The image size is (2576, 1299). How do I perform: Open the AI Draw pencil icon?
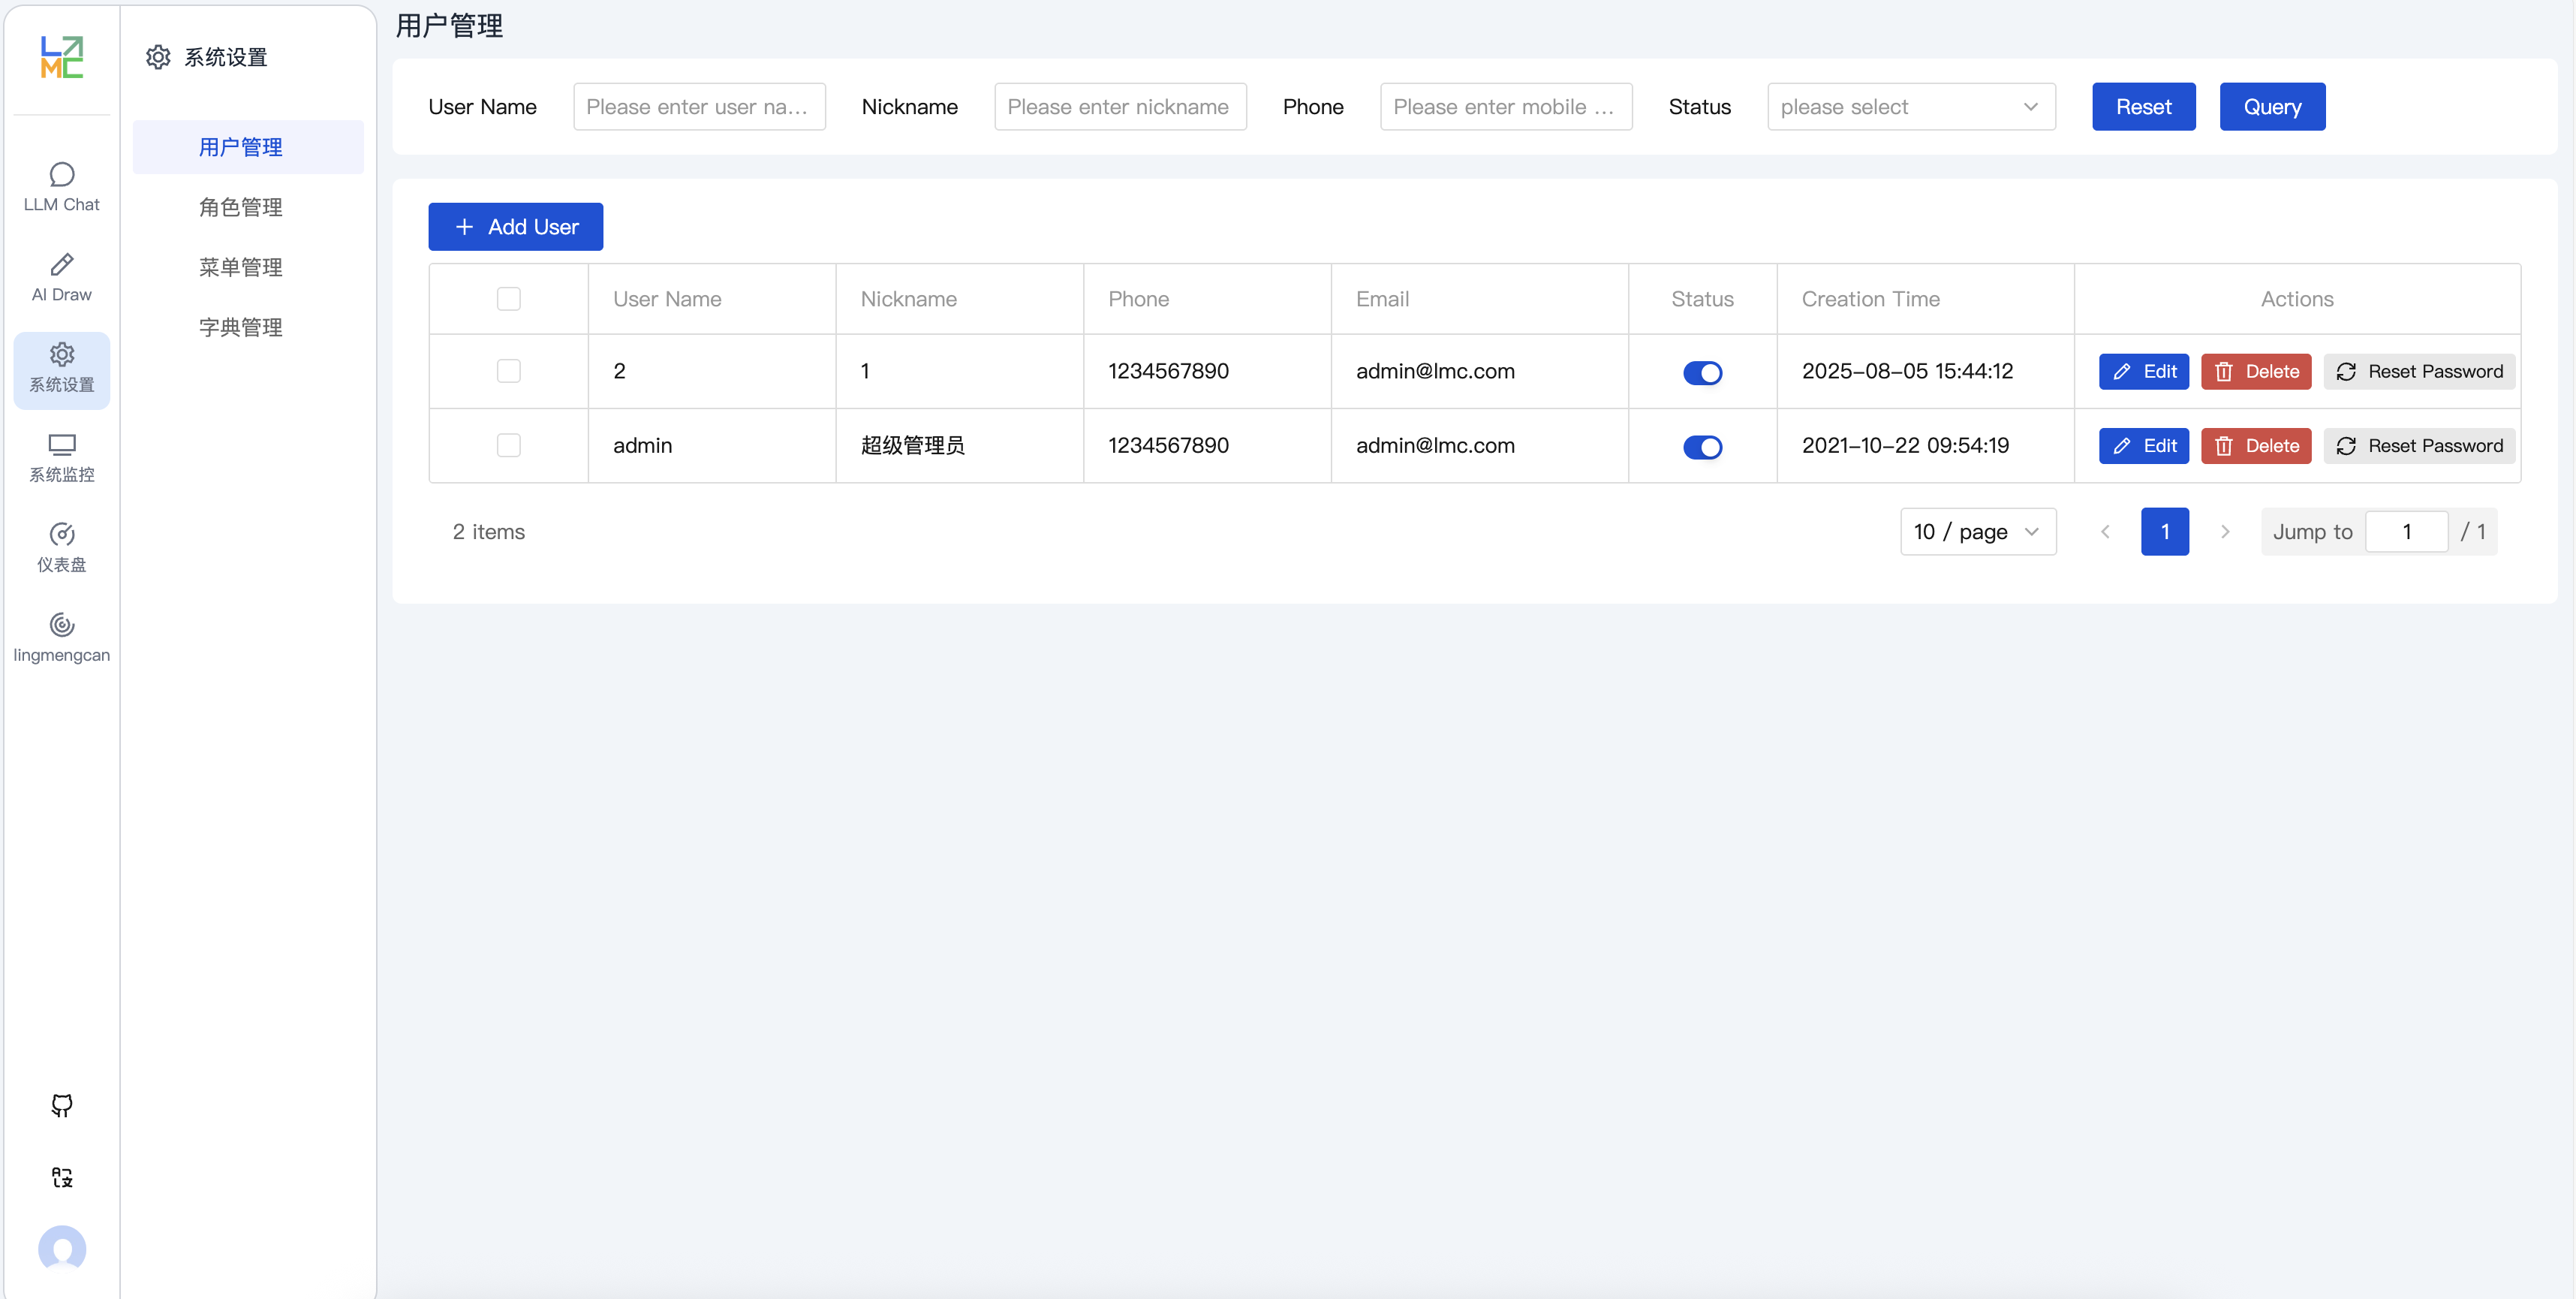tap(61, 264)
